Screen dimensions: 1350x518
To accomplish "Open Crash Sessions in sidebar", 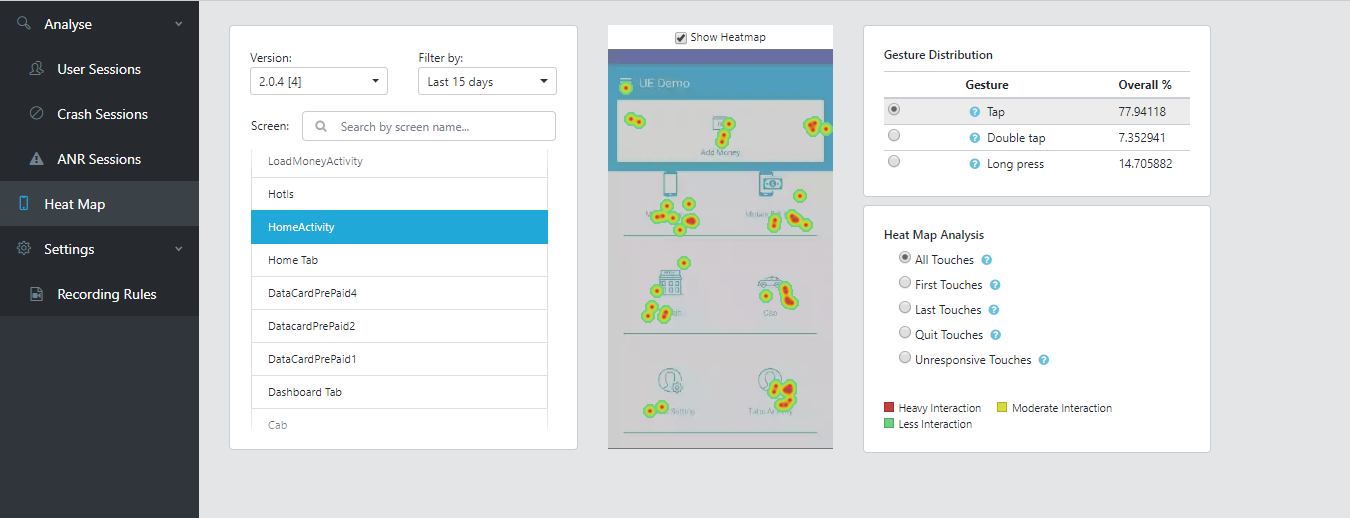I will [99, 114].
